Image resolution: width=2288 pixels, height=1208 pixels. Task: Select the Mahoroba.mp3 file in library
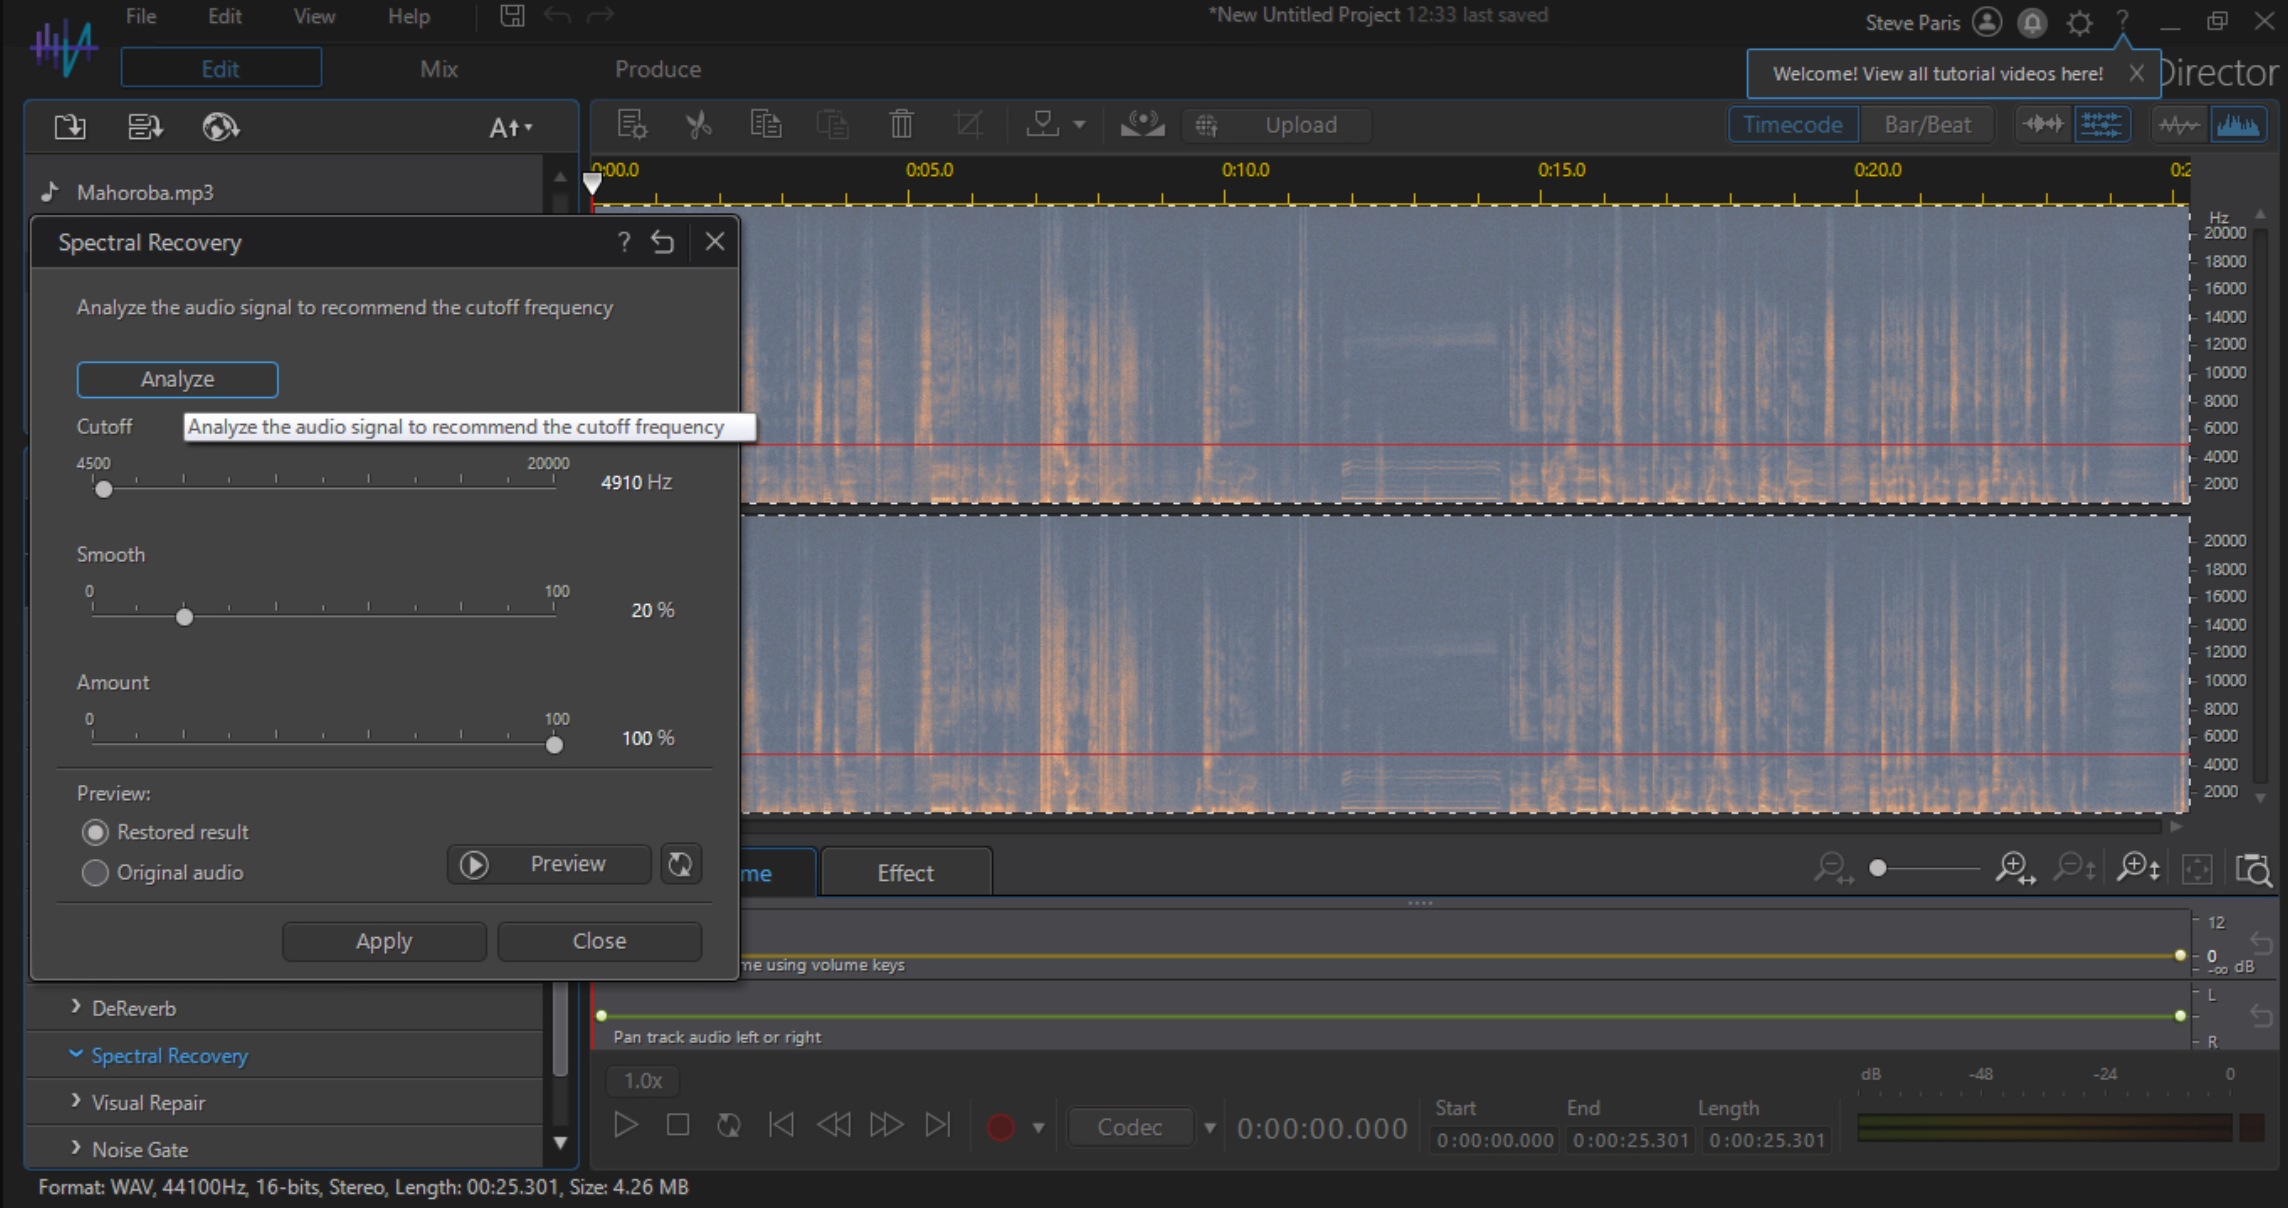146,192
